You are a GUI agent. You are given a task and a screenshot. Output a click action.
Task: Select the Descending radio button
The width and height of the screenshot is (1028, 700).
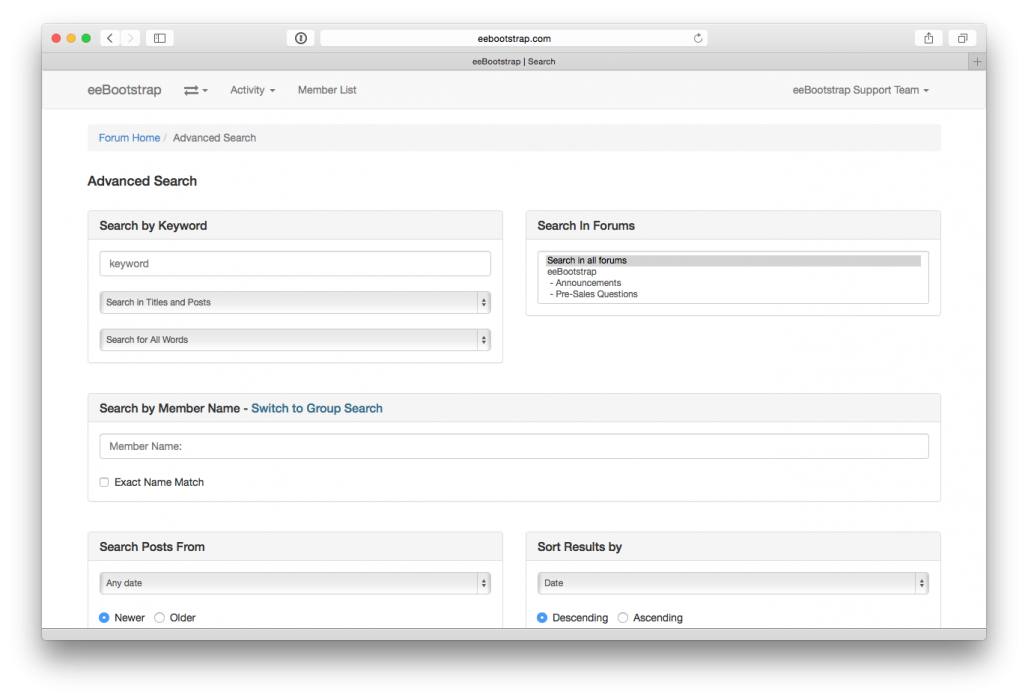542,617
